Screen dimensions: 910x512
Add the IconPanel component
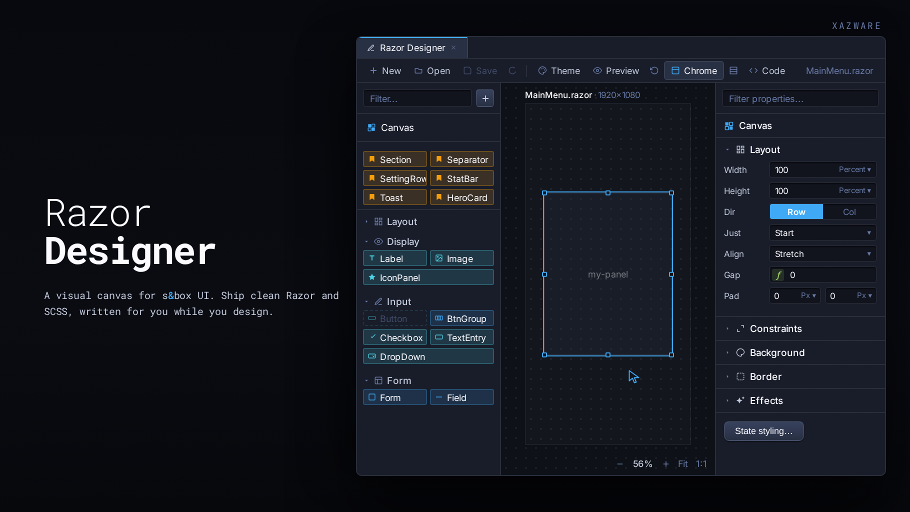428,277
